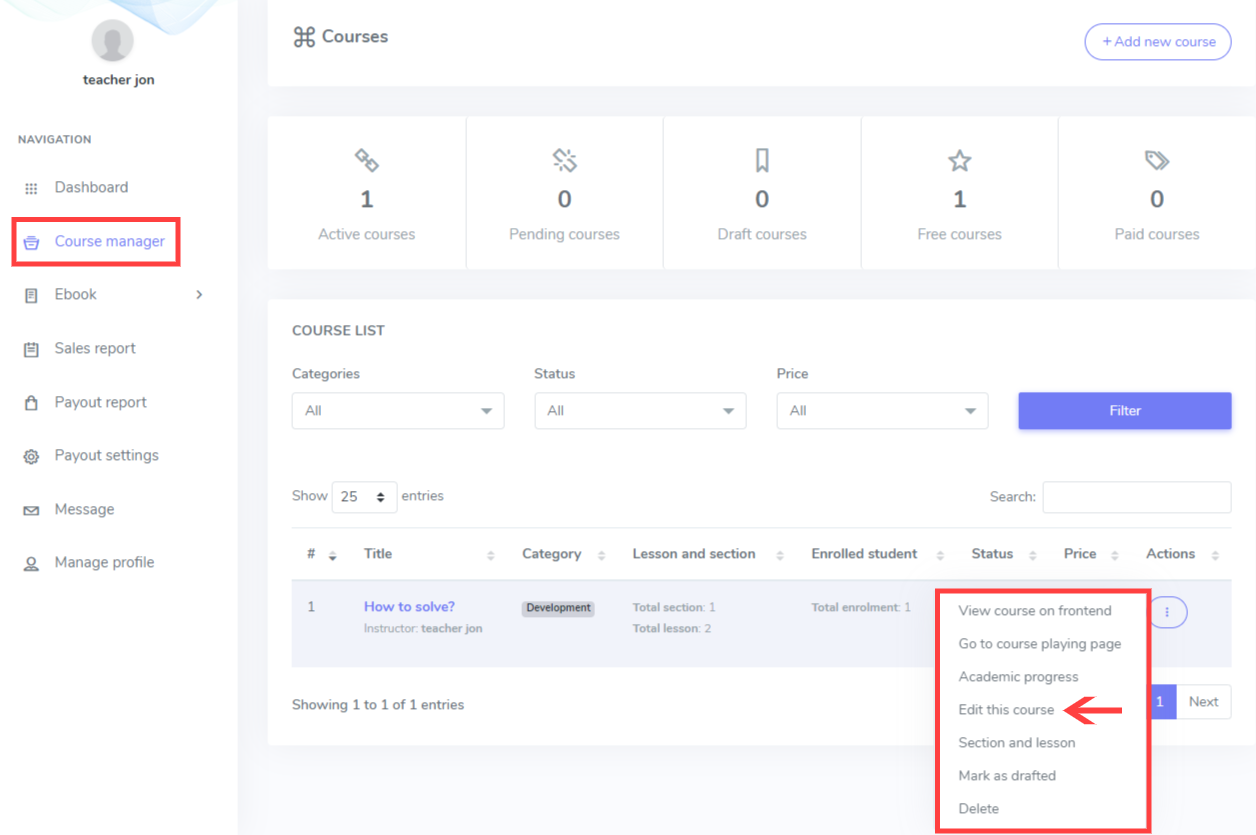Expand the Ebook submenu chevron
1256x835 pixels.
pos(199,295)
